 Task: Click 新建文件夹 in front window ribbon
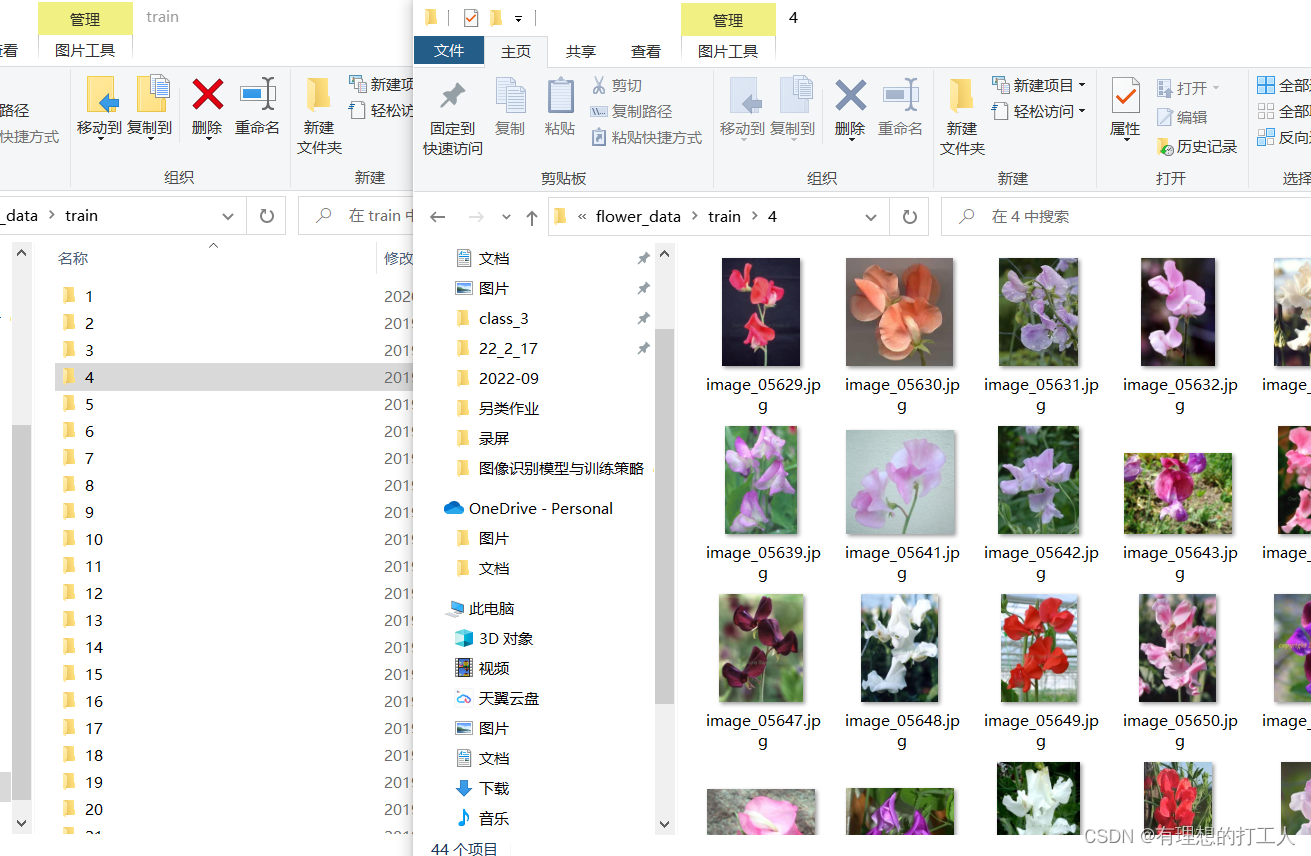[x=962, y=118]
